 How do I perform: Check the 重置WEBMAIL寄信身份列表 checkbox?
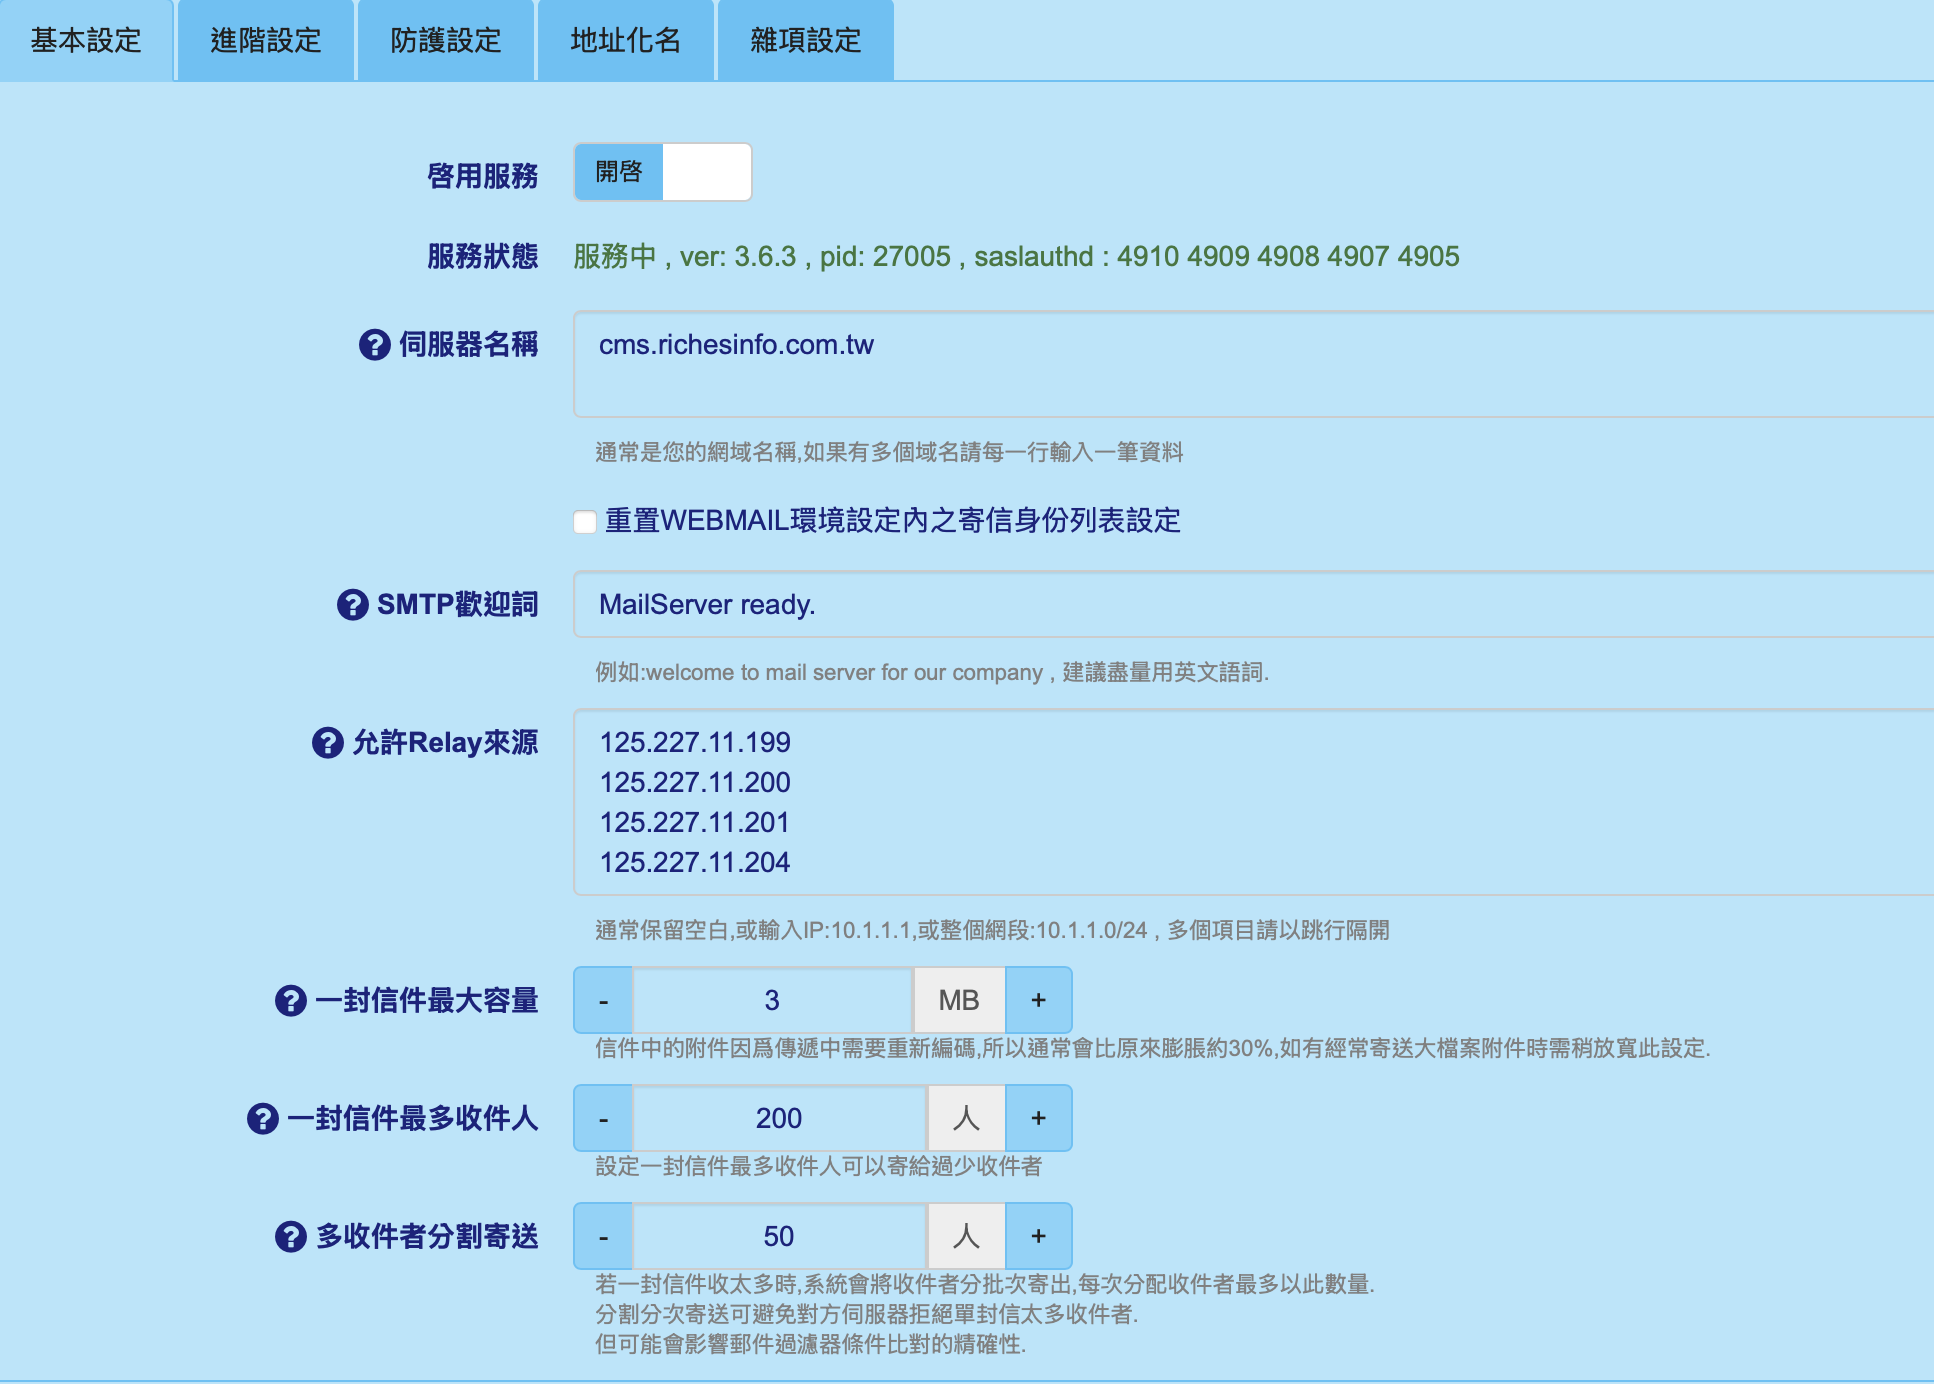[x=584, y=521]
